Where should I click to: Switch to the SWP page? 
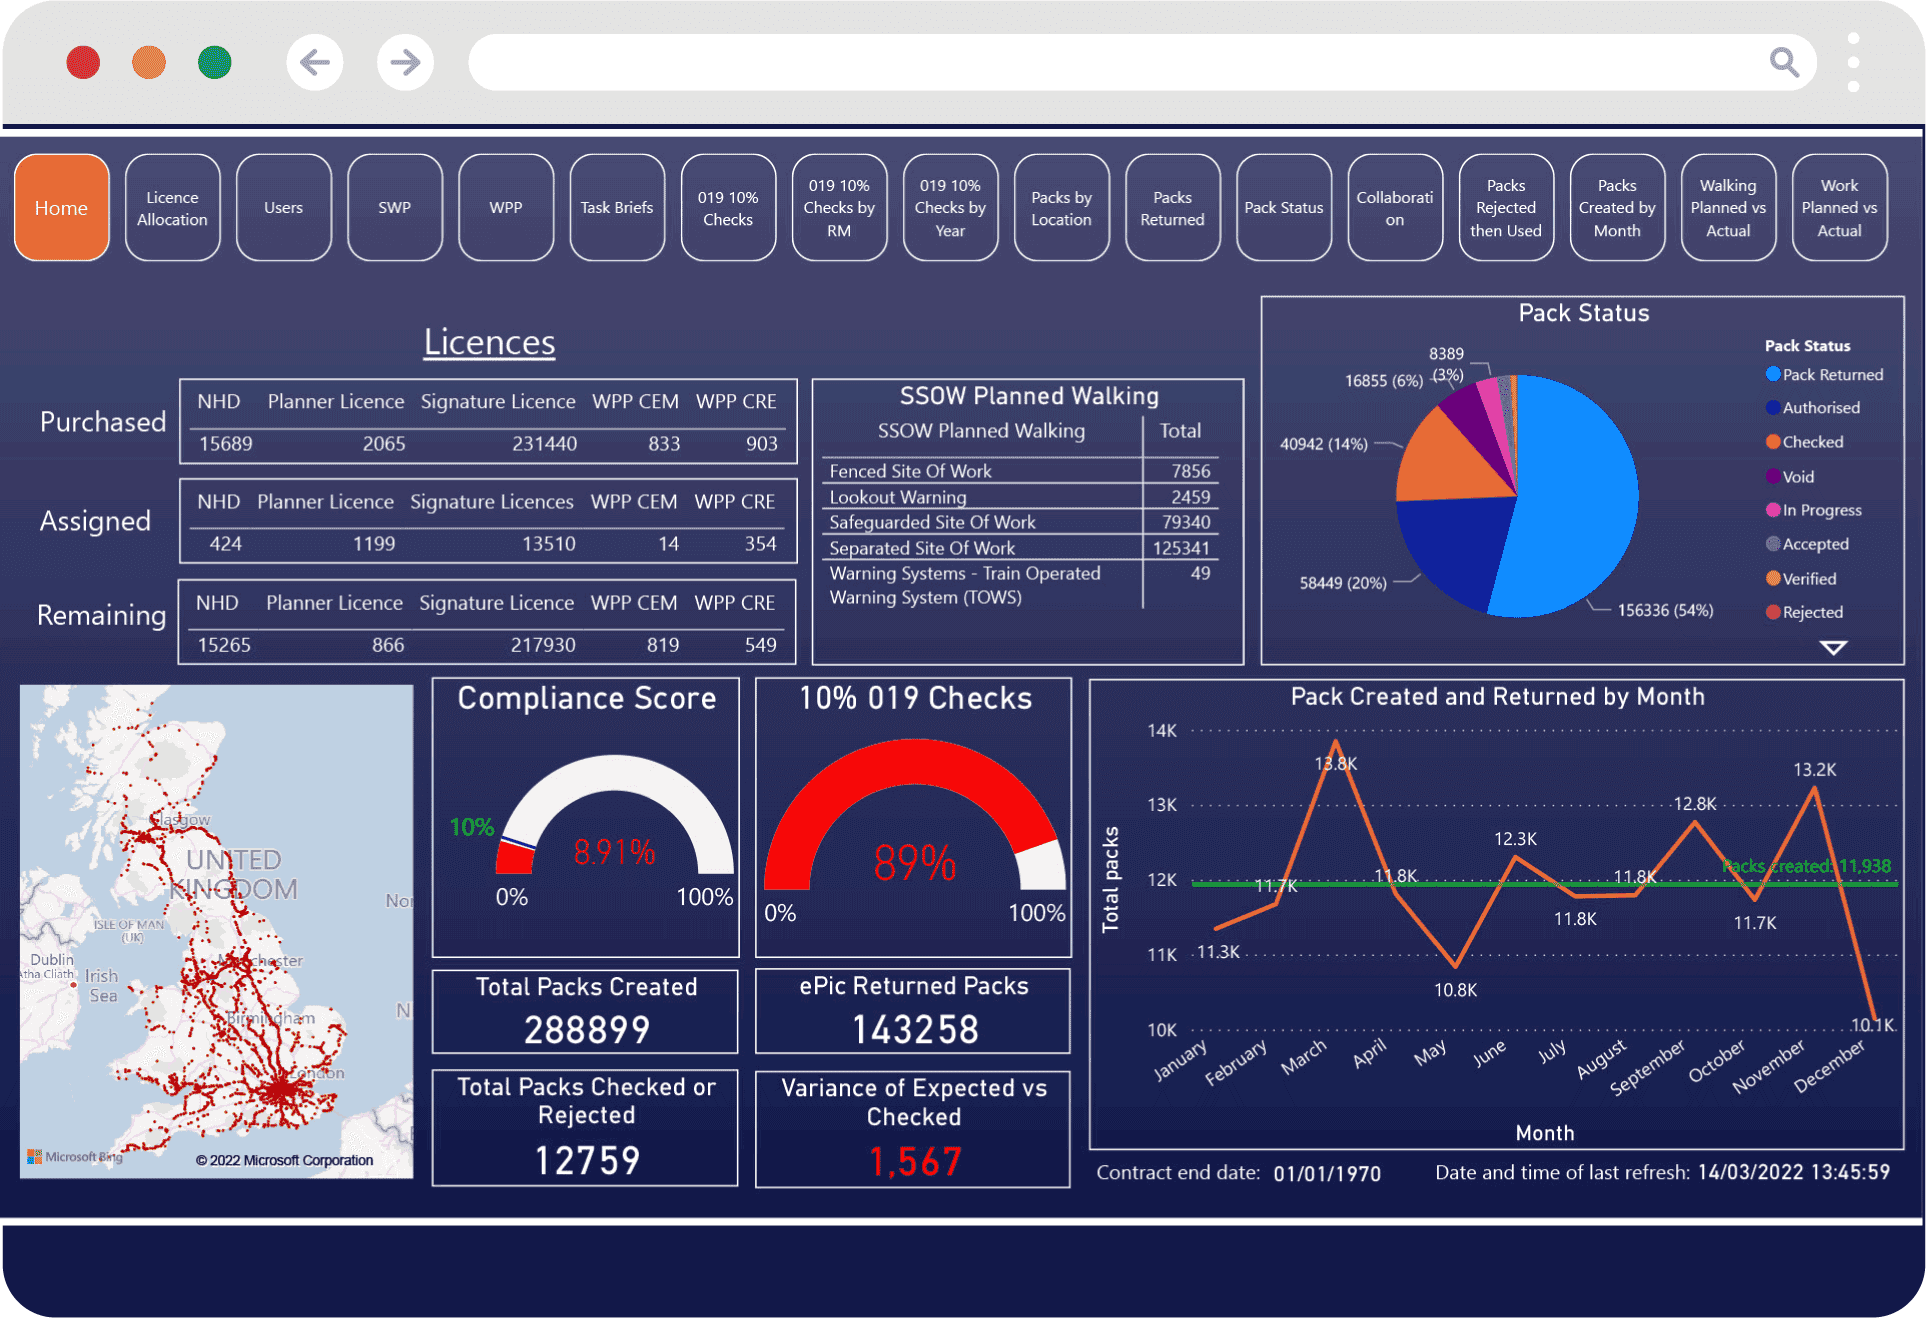(x=394, y=207)
